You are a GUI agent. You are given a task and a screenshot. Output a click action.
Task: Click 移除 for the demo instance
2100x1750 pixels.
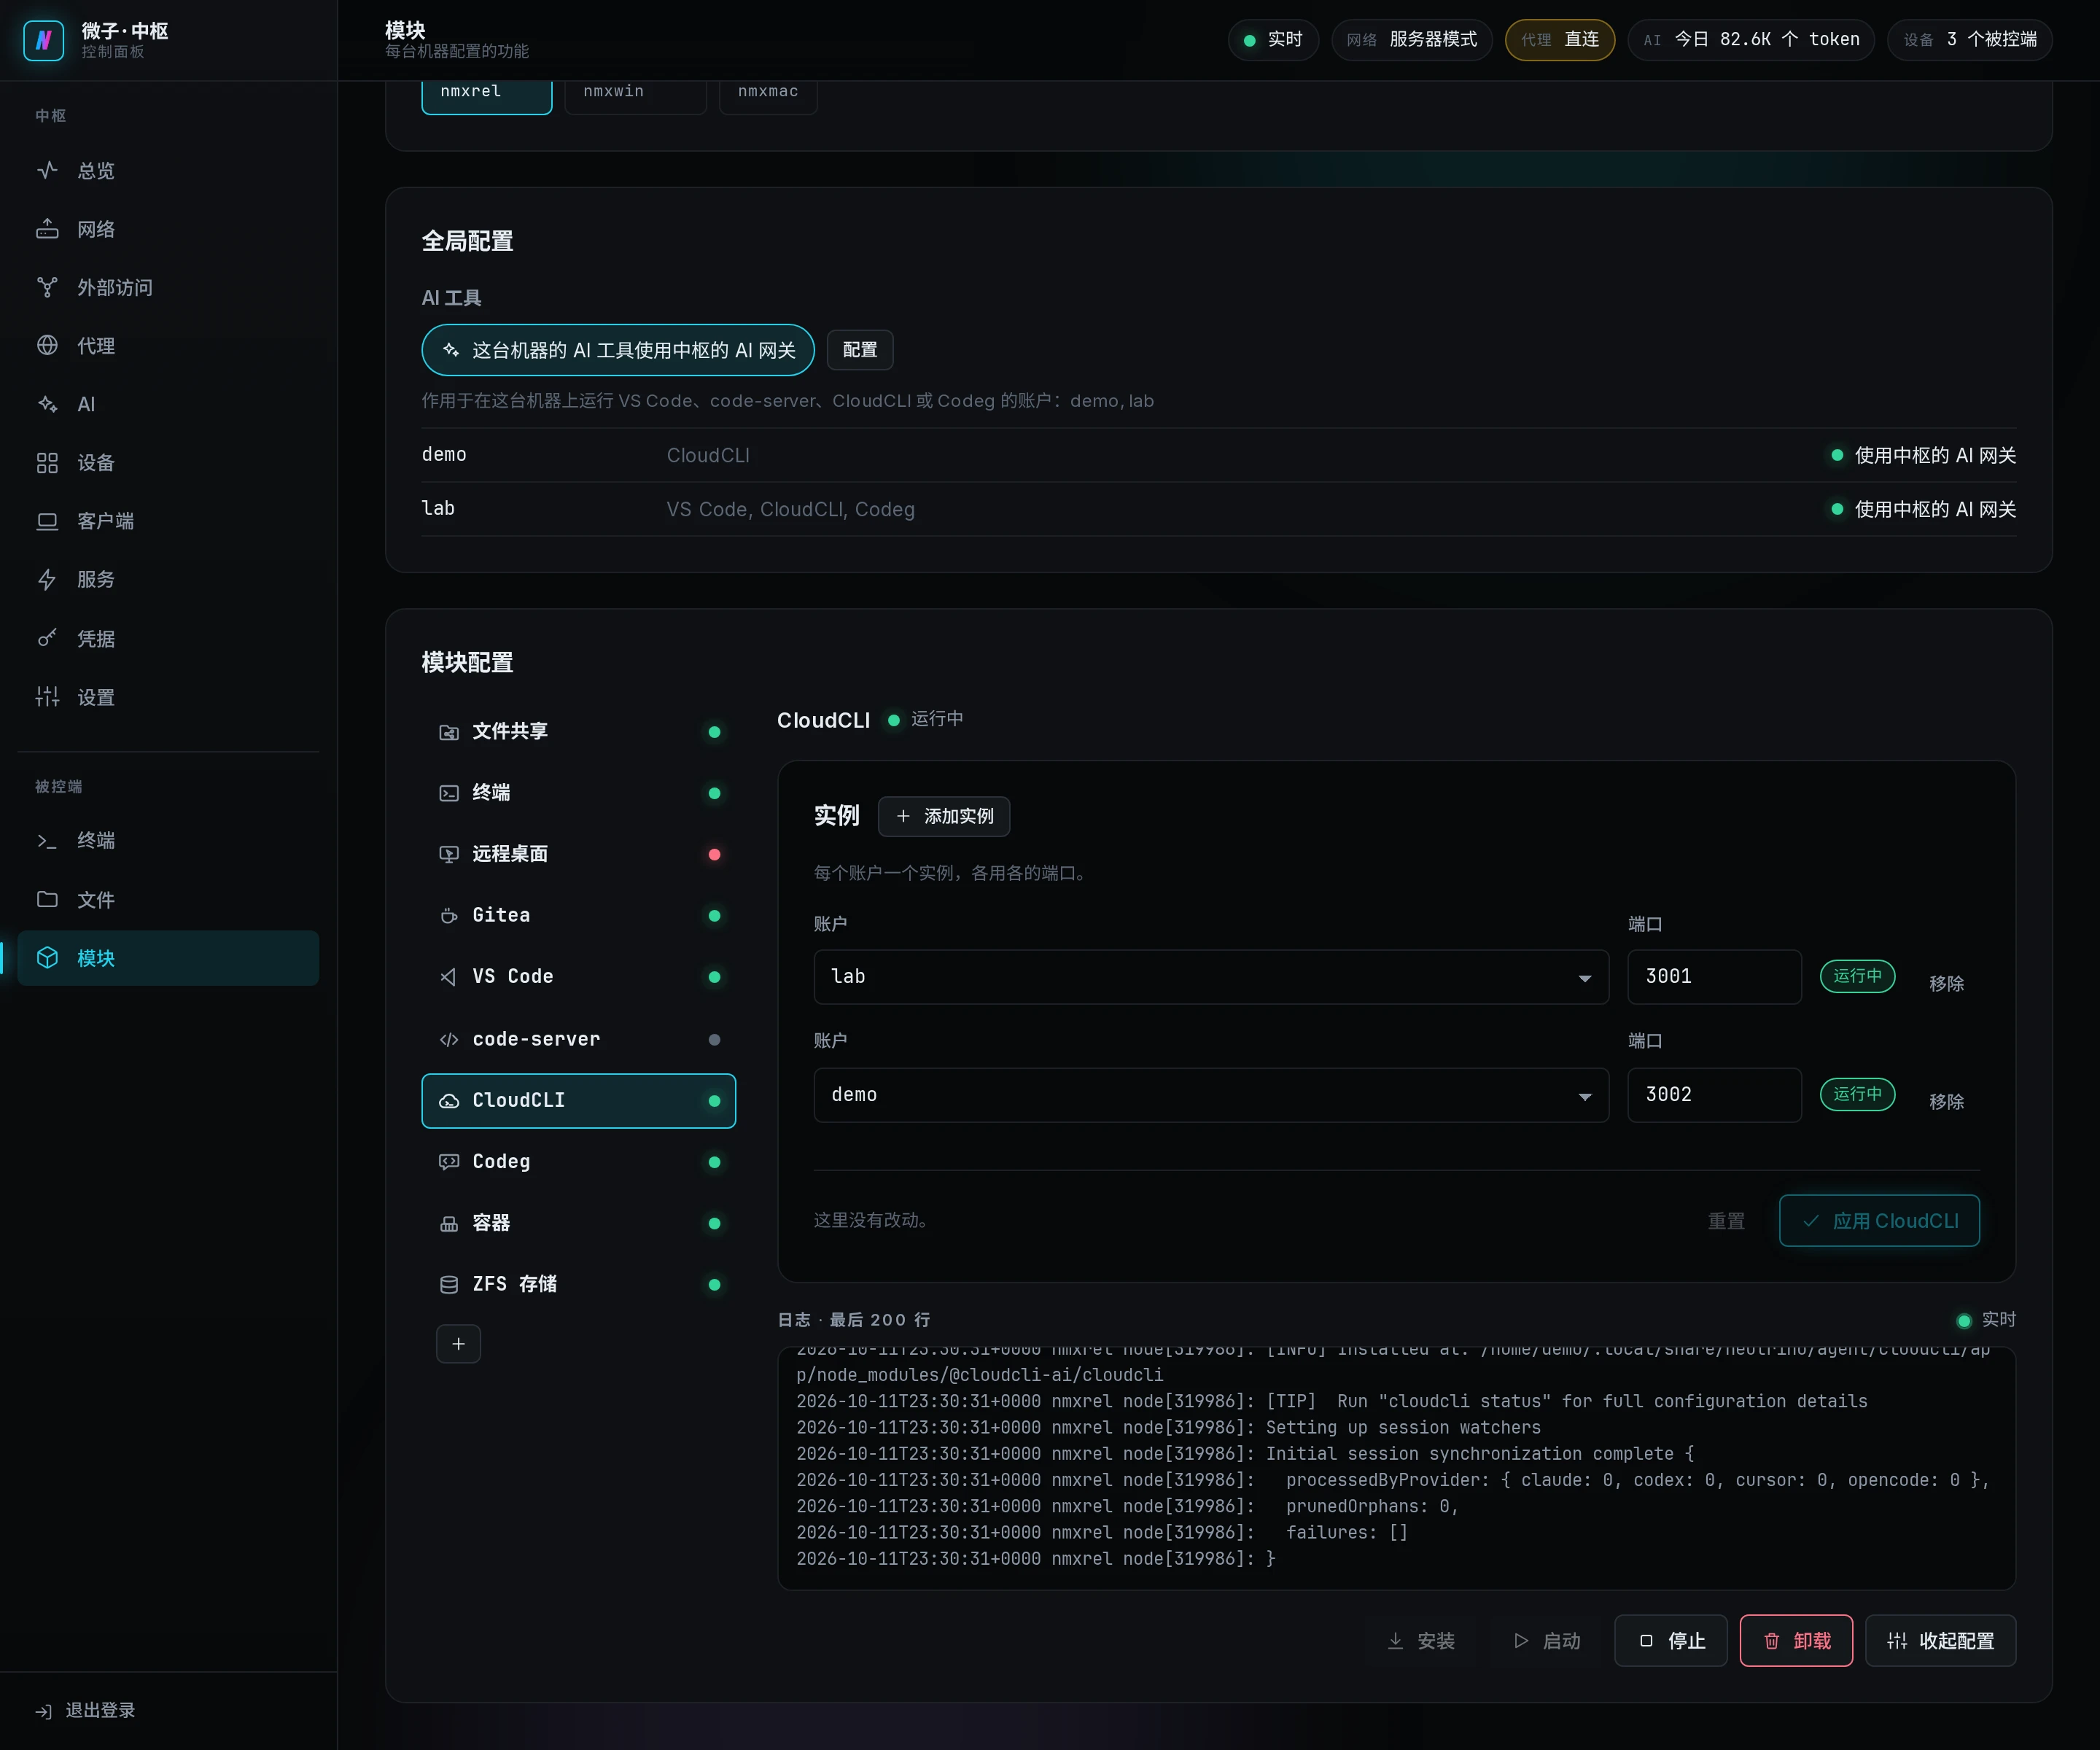[1946, 1102]
